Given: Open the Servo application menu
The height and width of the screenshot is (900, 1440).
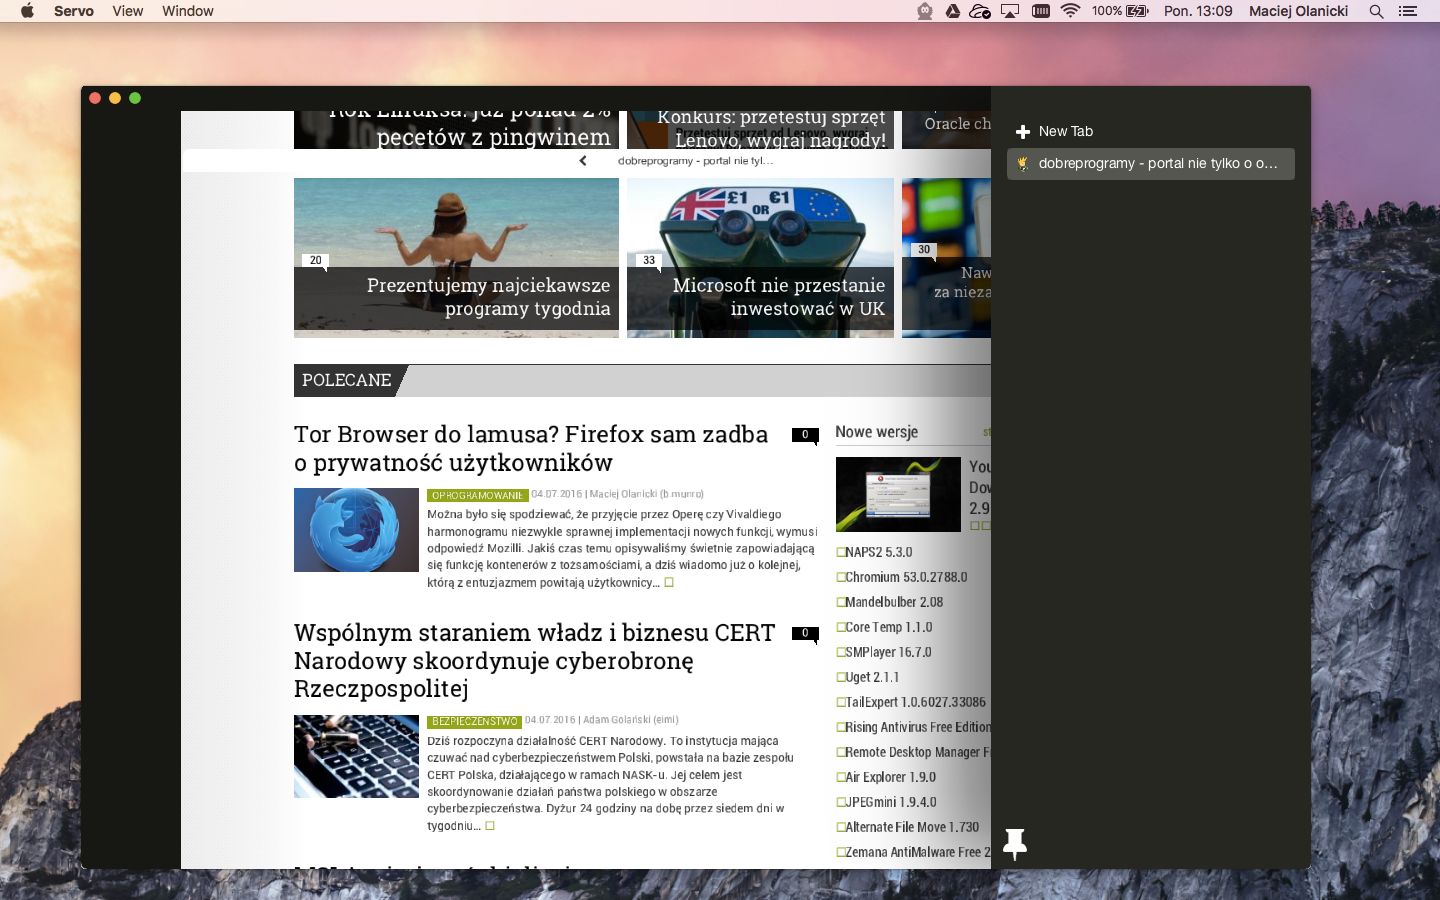Looking at the screenshot, I should 74,11.
